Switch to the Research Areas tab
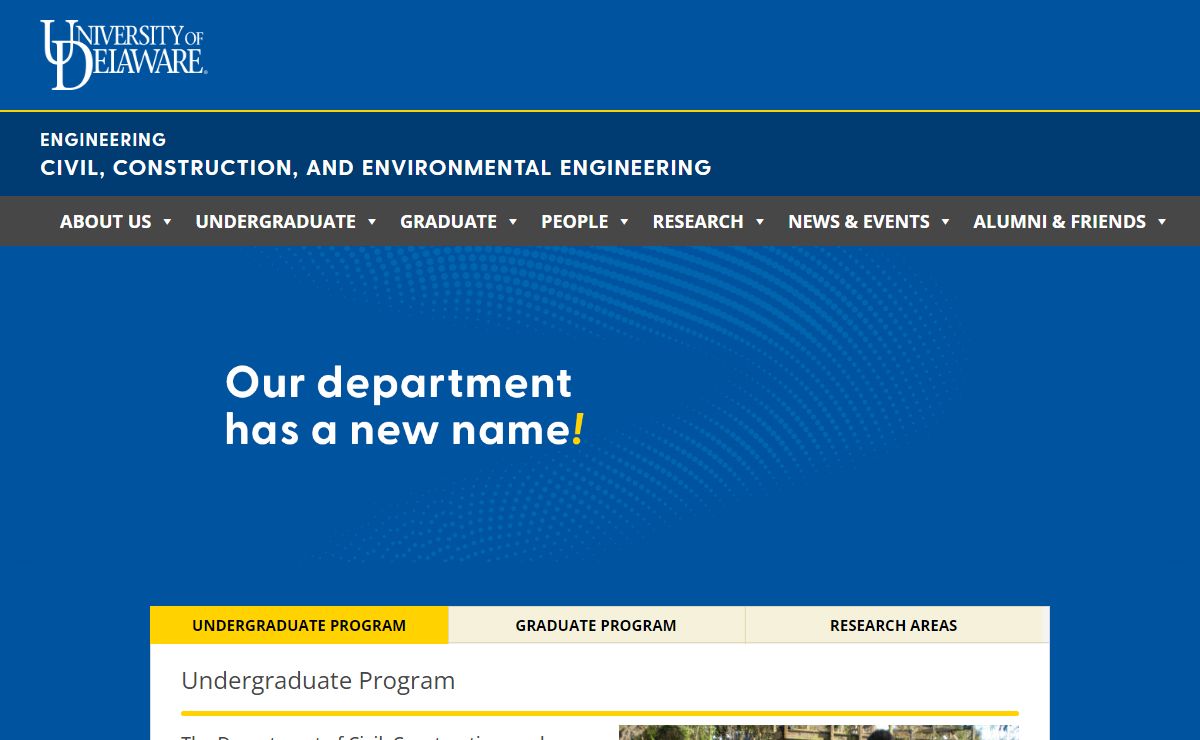 (x=894, y=625)
